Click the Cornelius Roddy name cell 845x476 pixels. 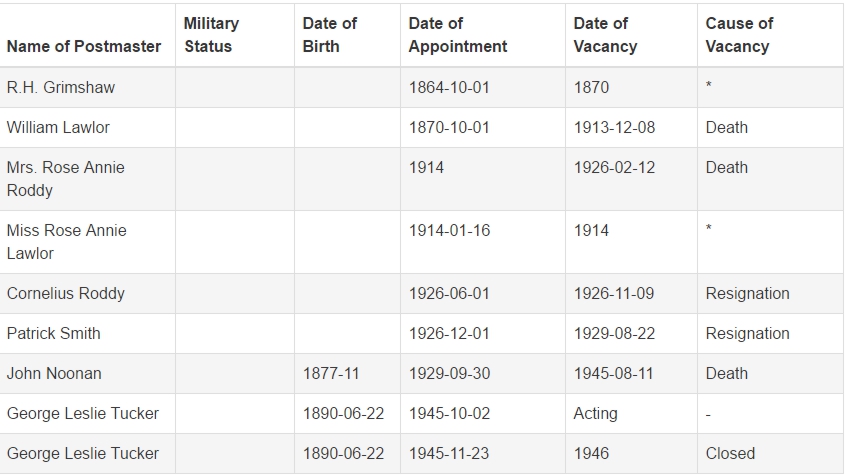click(66, 293)
